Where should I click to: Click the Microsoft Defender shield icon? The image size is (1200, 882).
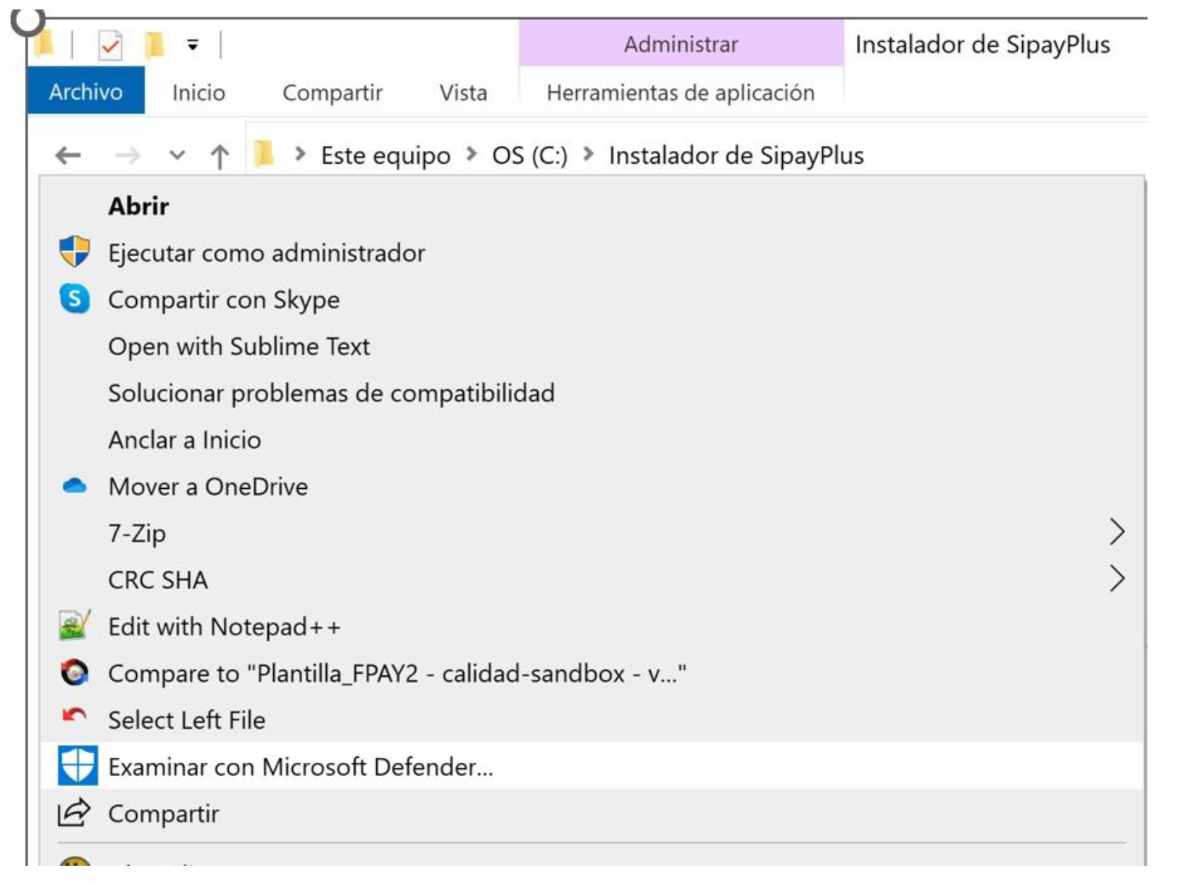[74, 767]
